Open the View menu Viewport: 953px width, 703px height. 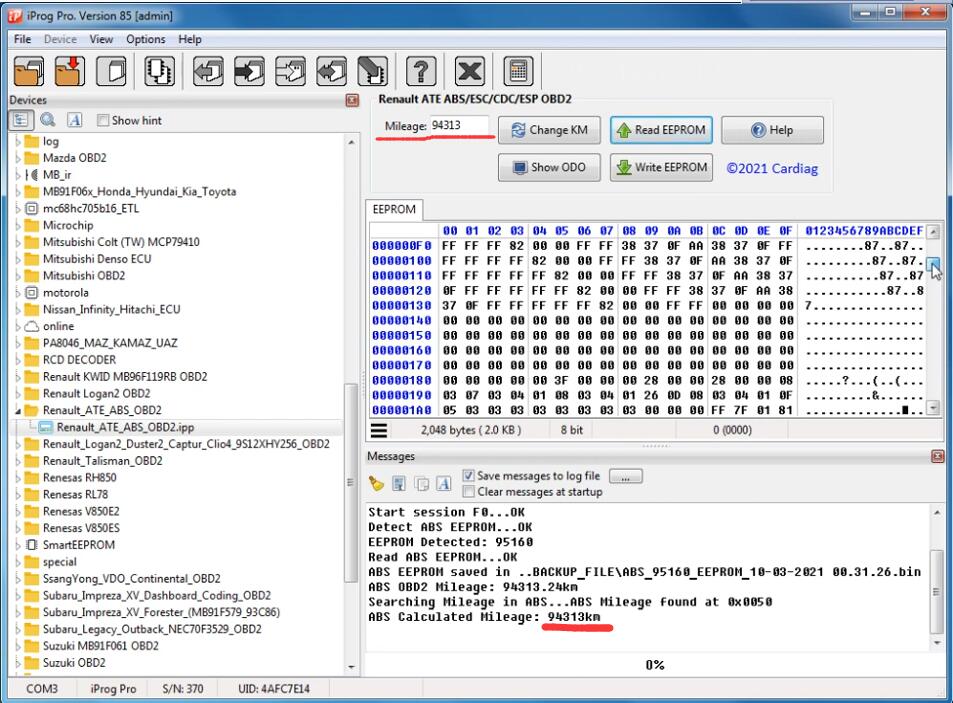[101, 39]
